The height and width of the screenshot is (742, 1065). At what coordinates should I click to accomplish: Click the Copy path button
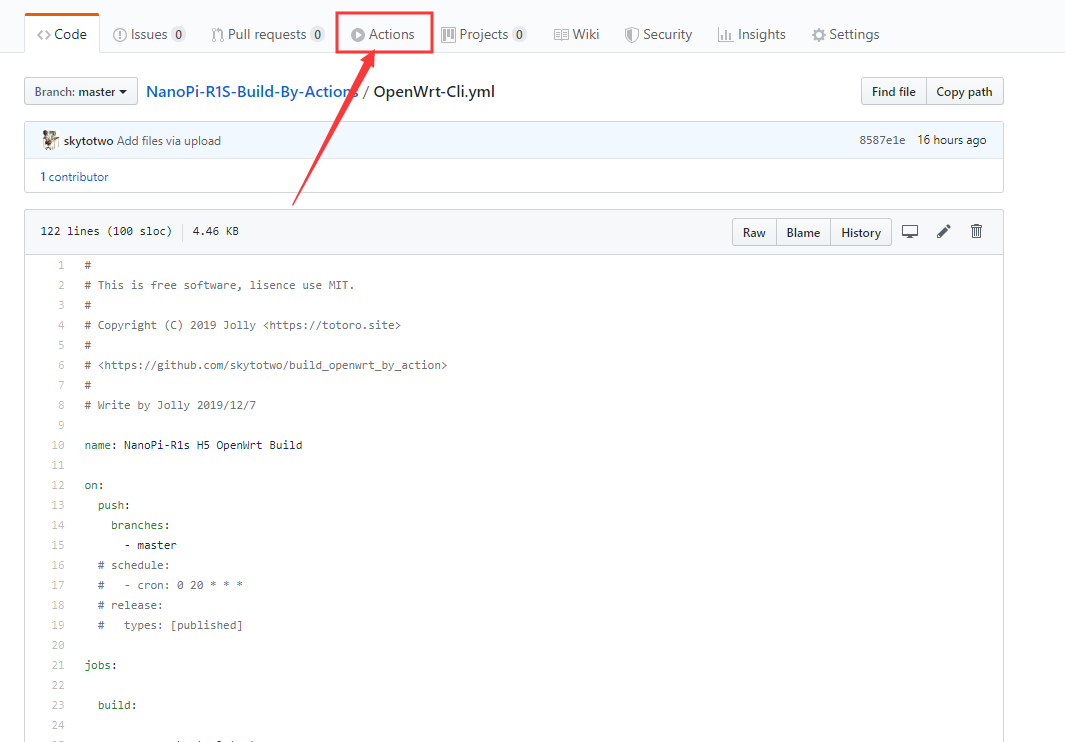click(x=964, y=91)
